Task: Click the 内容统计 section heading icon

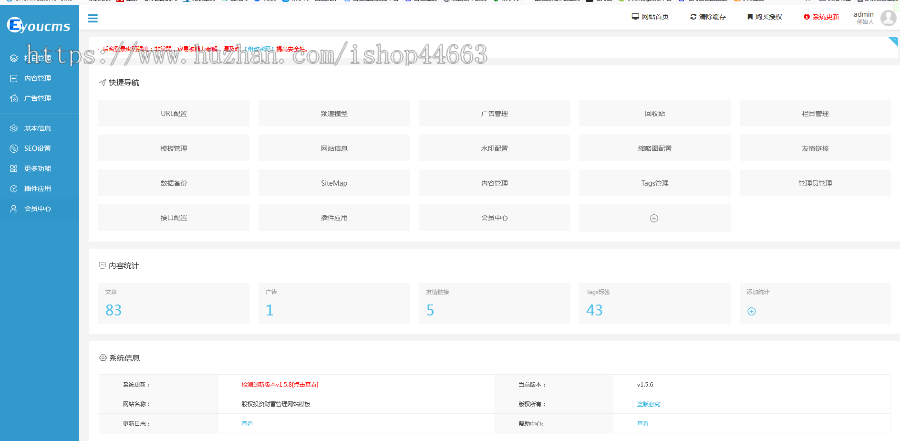Action: click(103, 266)
